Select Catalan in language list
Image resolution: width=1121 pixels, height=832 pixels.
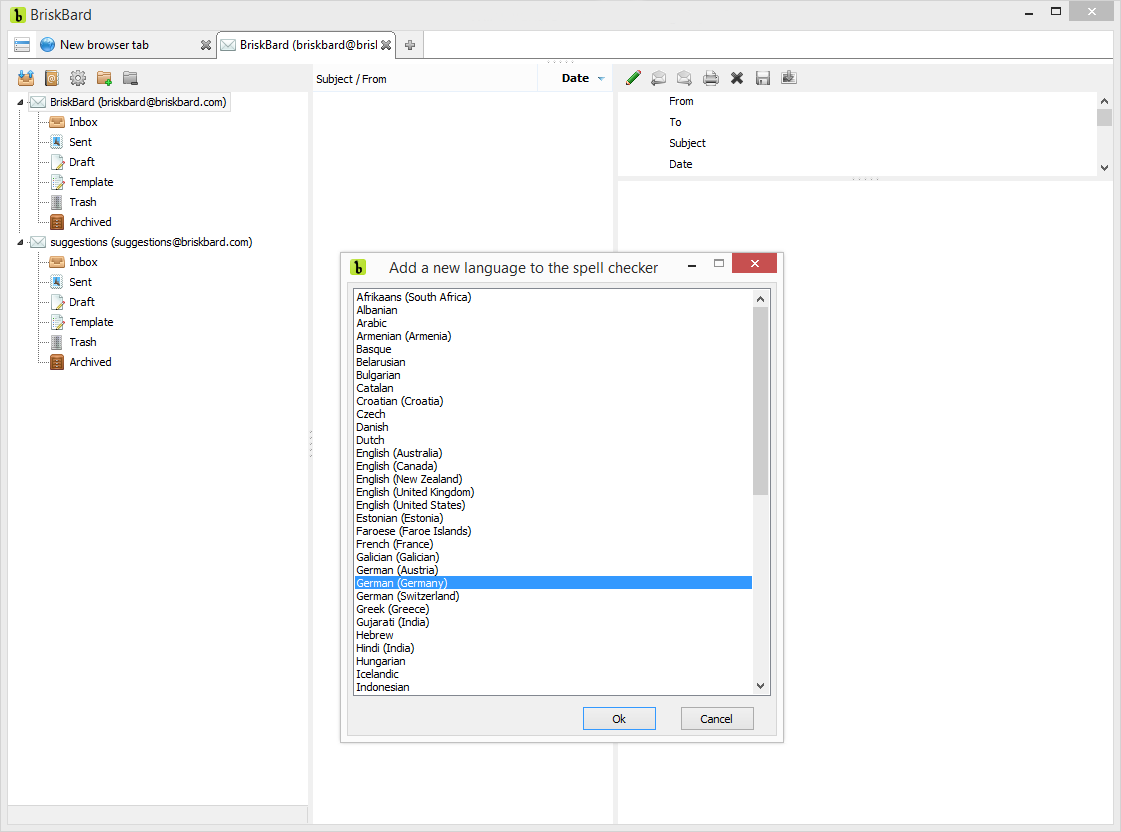(553, 388)
